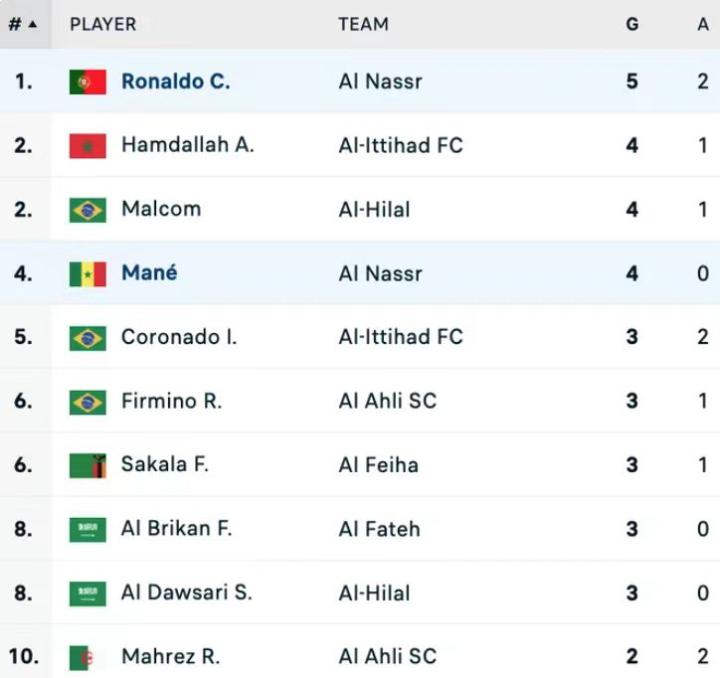Open Al Feiha team page
The height and width of the screenshot is (678, 720).
tap(378, 465)
